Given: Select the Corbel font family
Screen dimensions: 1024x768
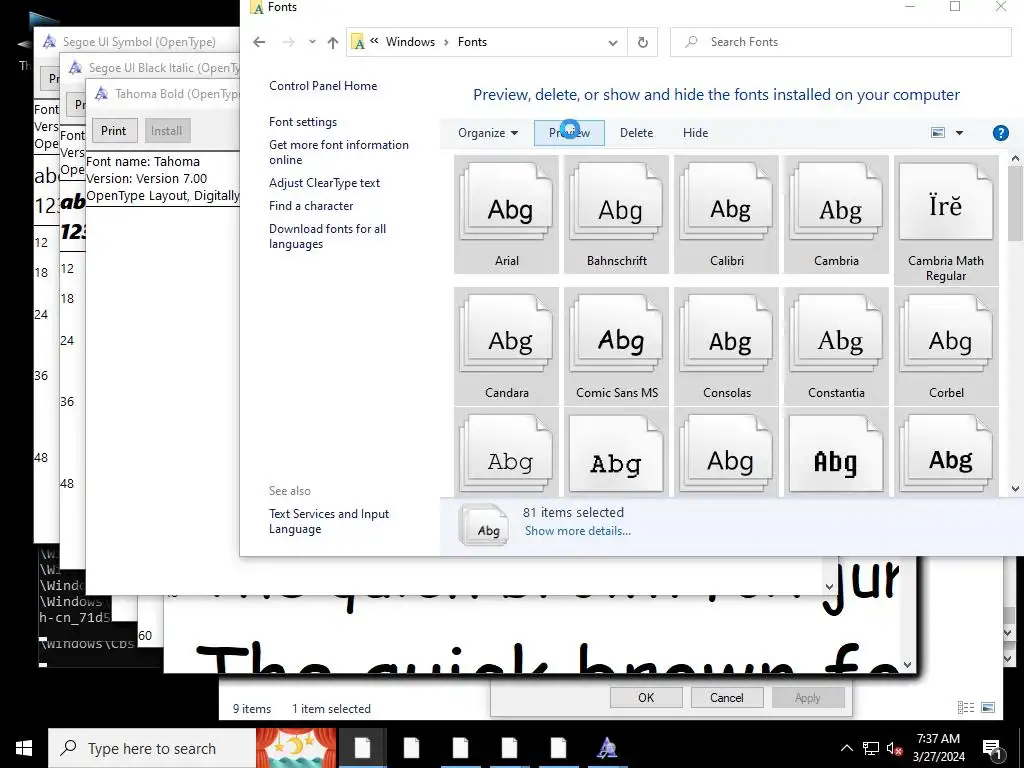Looking at the screenshot, I should click(946, 346).
